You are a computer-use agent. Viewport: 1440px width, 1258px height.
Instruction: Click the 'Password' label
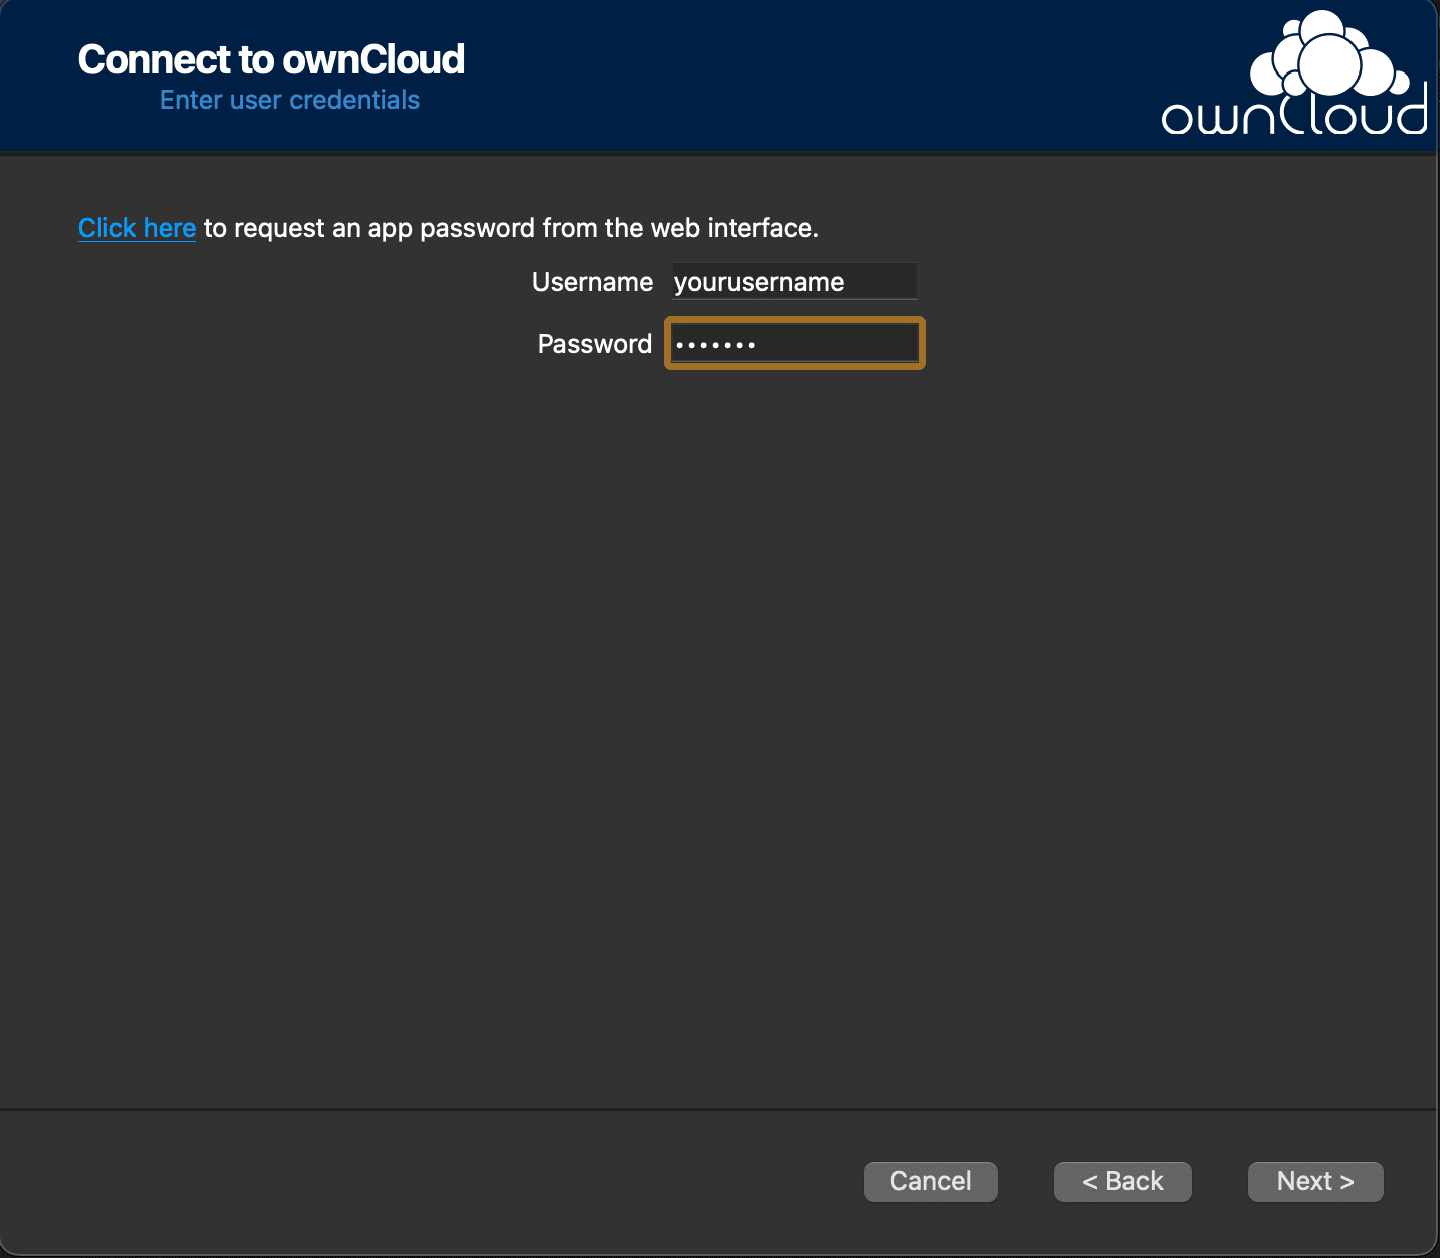coord(594,344)
